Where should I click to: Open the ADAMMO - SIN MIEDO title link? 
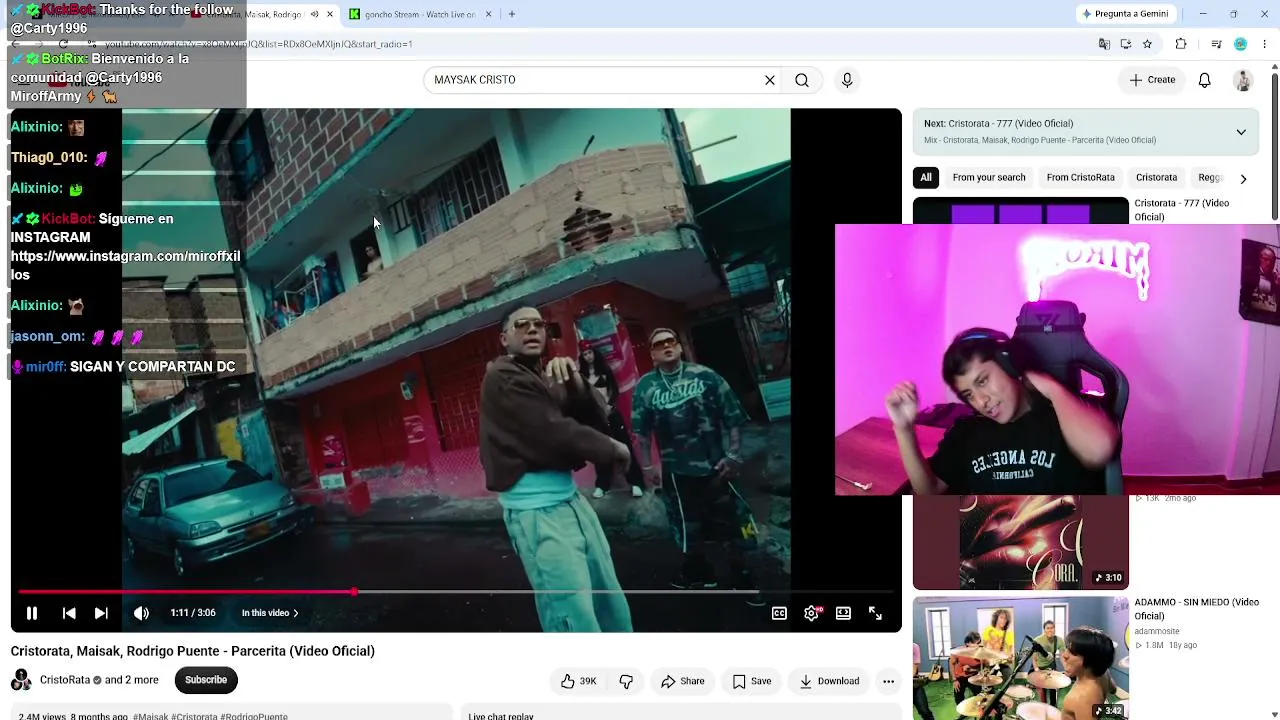1196,609
